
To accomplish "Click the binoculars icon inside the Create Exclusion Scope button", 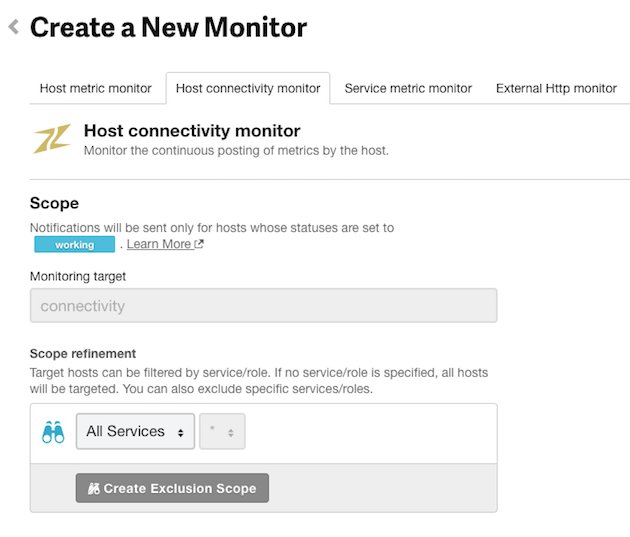I will click(x=94, y=488).
